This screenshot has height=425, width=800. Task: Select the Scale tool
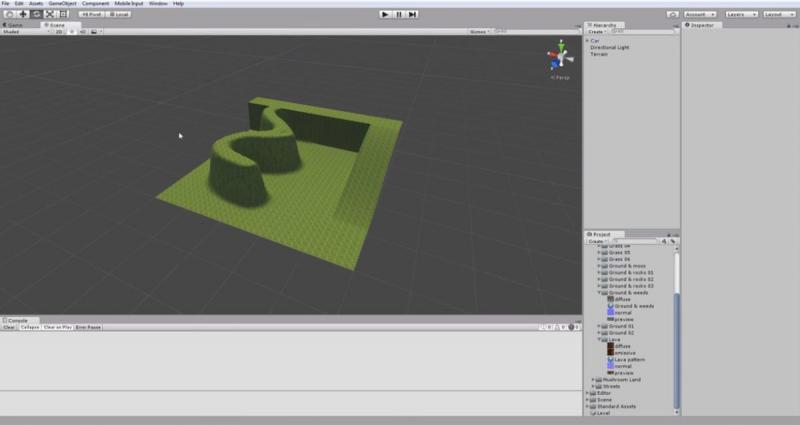[49, 14]
